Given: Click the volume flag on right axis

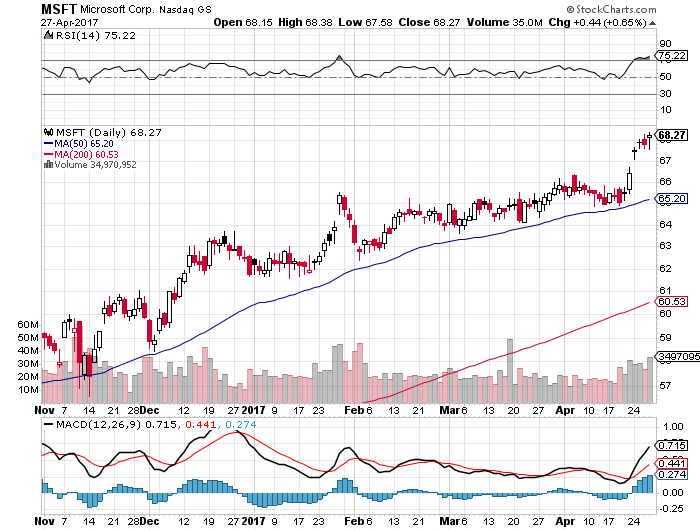Looking at the screenshot, I should pos(677,356).
